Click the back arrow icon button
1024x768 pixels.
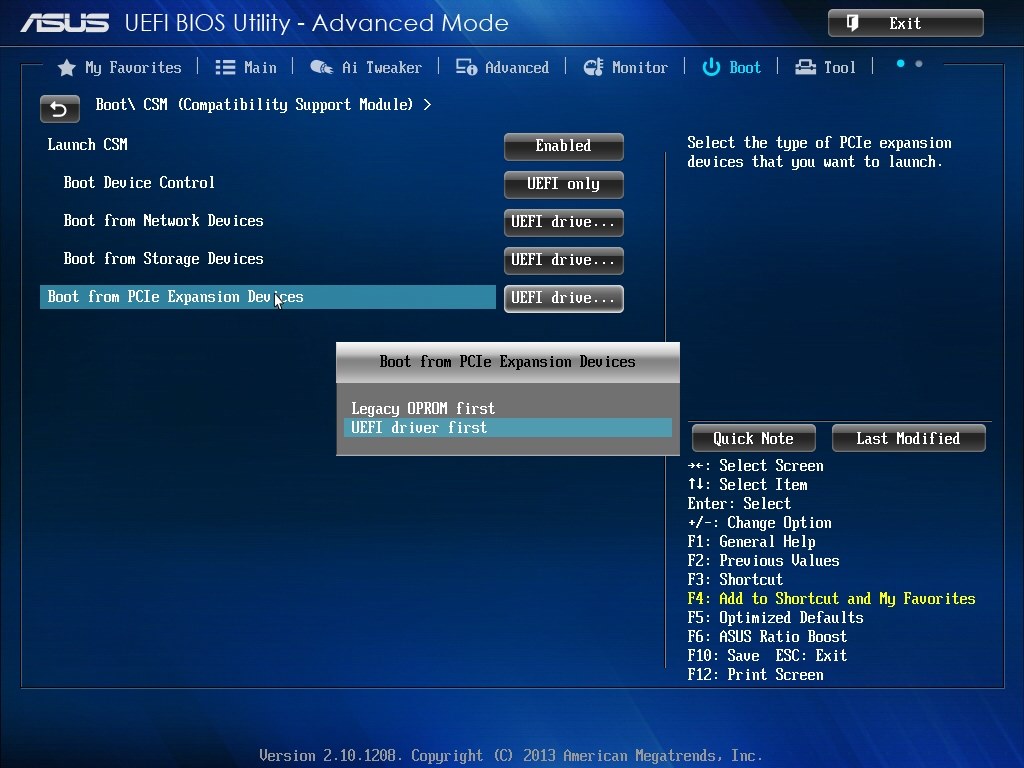click(x=59, y=108)
